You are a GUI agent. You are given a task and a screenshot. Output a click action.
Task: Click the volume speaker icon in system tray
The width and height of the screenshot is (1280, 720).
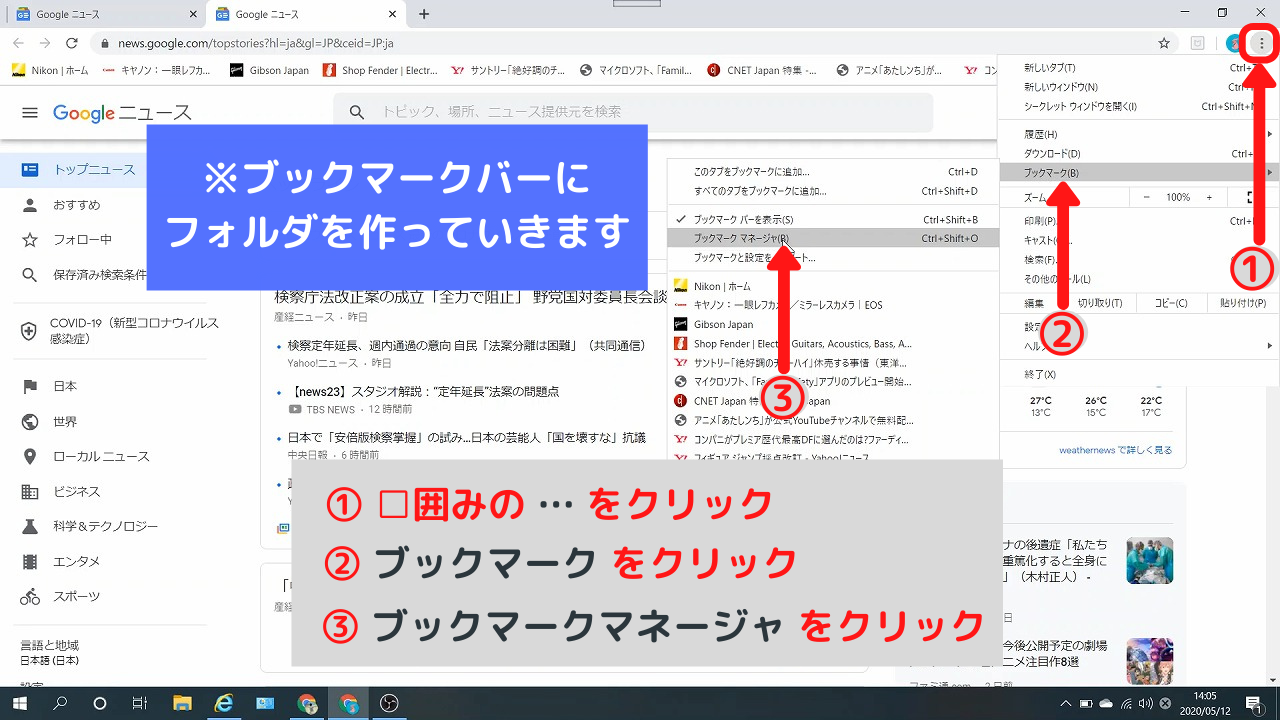tap(1148, 703)
